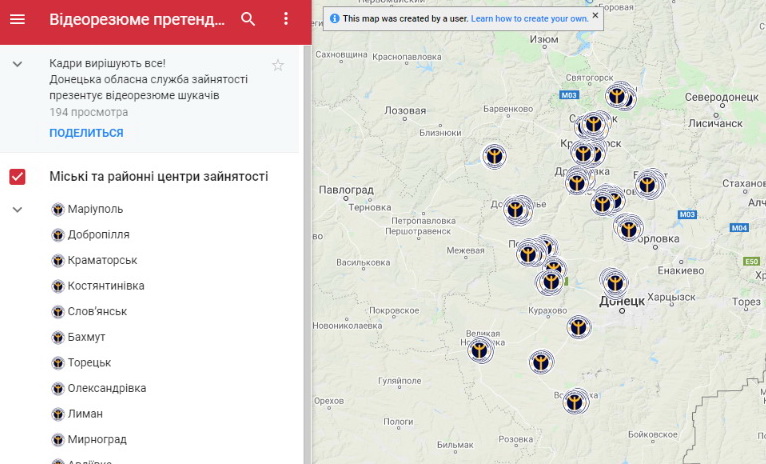Click map marker above Горловка label
The width and height of the screenshot is (766, 464).
coord(629,228)
